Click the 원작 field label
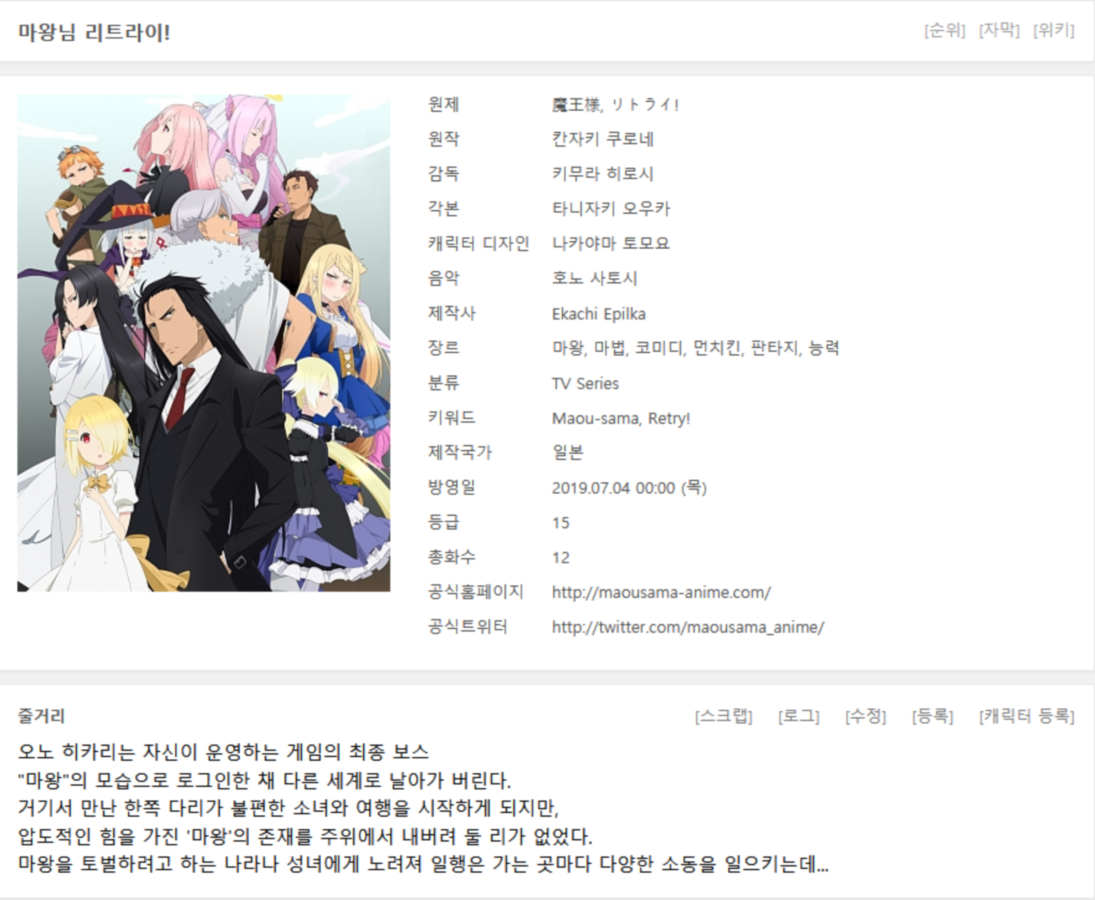The width and height of the screenshot is (1095, 900). [443, 139]
